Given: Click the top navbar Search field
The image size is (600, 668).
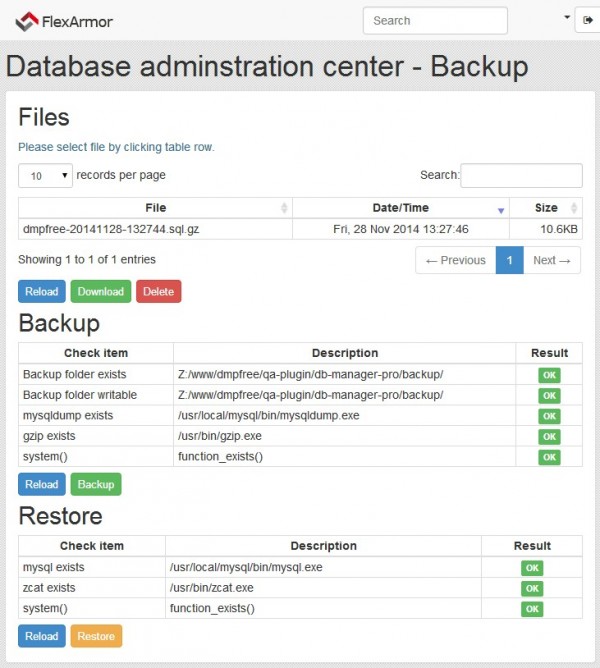Looking at the screenshot, I should tap(435, 20).
